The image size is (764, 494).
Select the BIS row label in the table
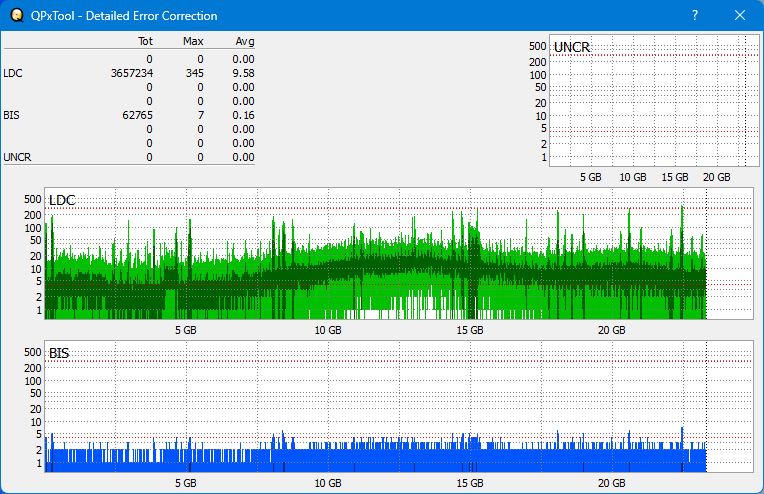pyautogui.click(x=11, y=115)
